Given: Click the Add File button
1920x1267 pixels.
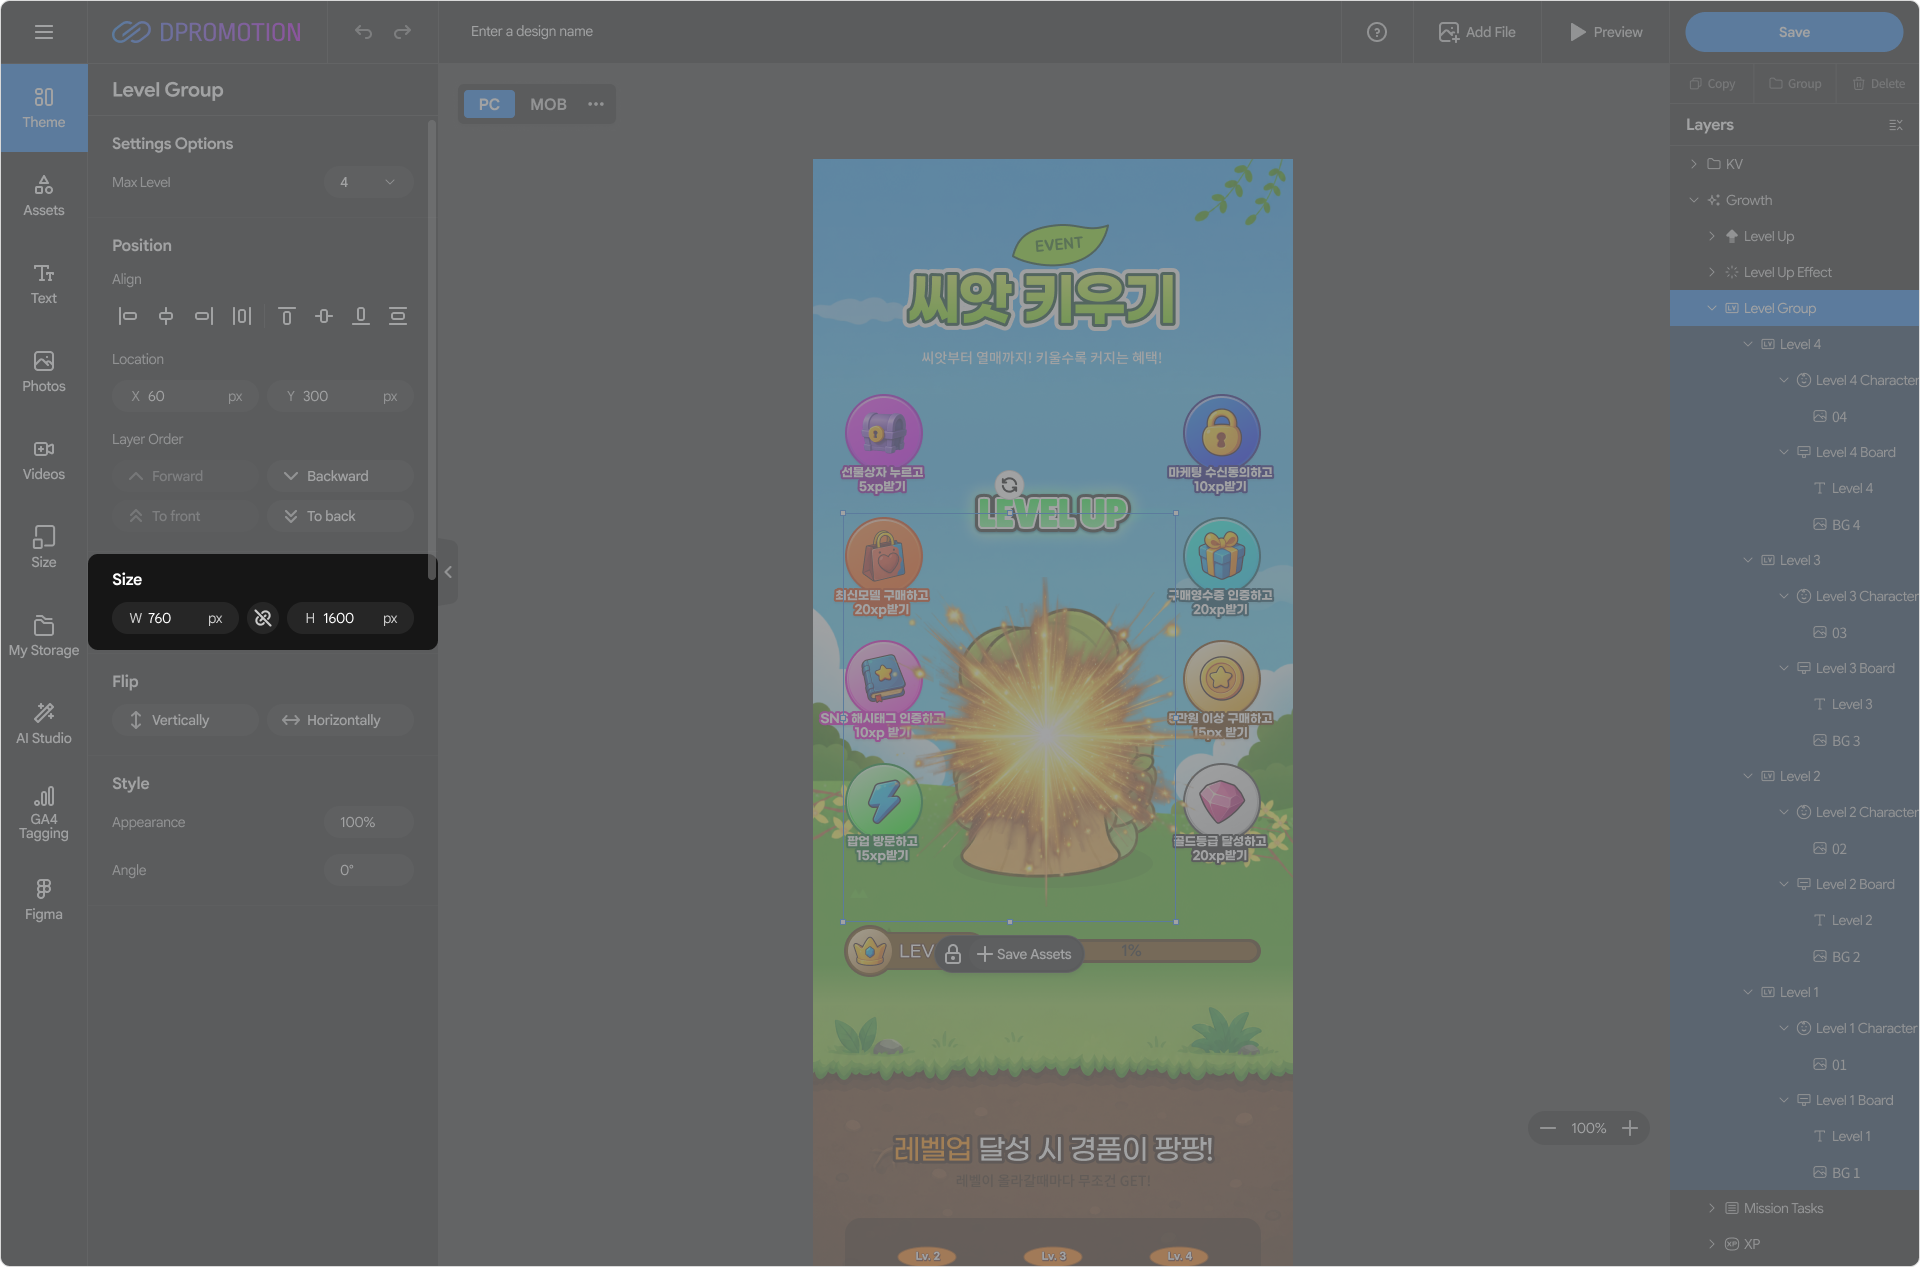Looking at the screenshot, I should click(x=1477, y=32).
